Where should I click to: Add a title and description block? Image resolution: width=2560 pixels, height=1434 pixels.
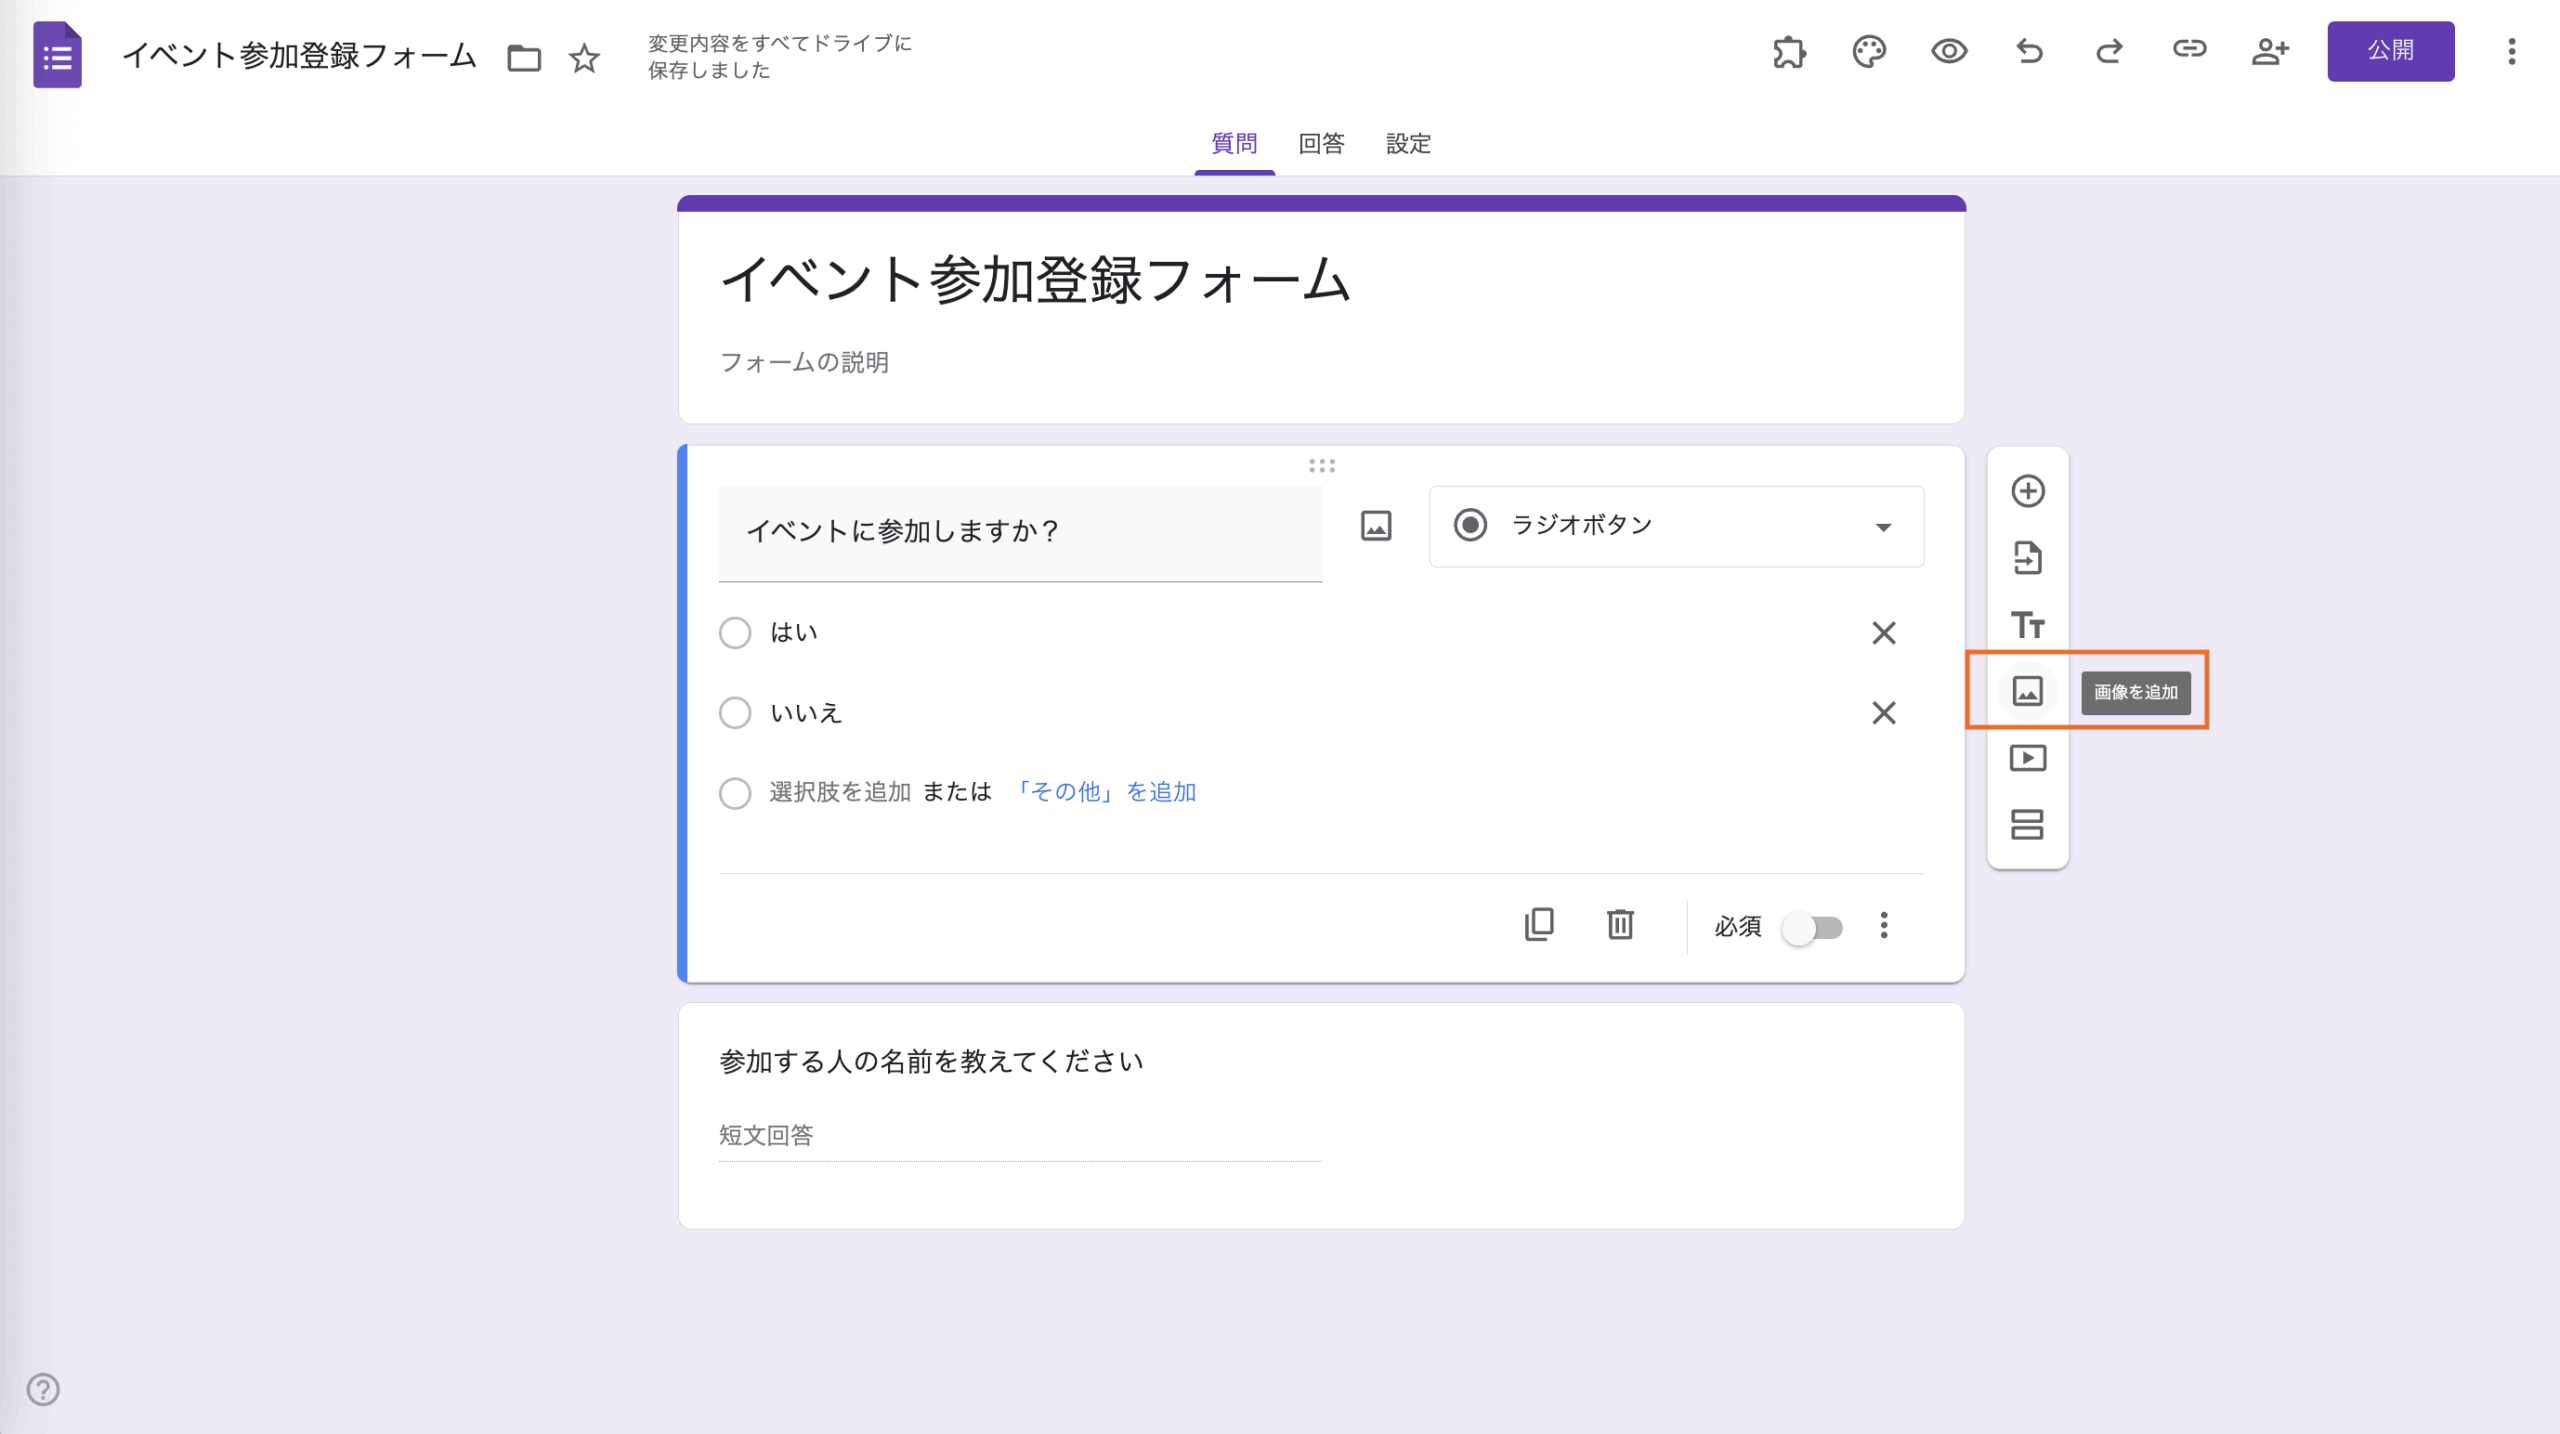[x=2027, y=625]
